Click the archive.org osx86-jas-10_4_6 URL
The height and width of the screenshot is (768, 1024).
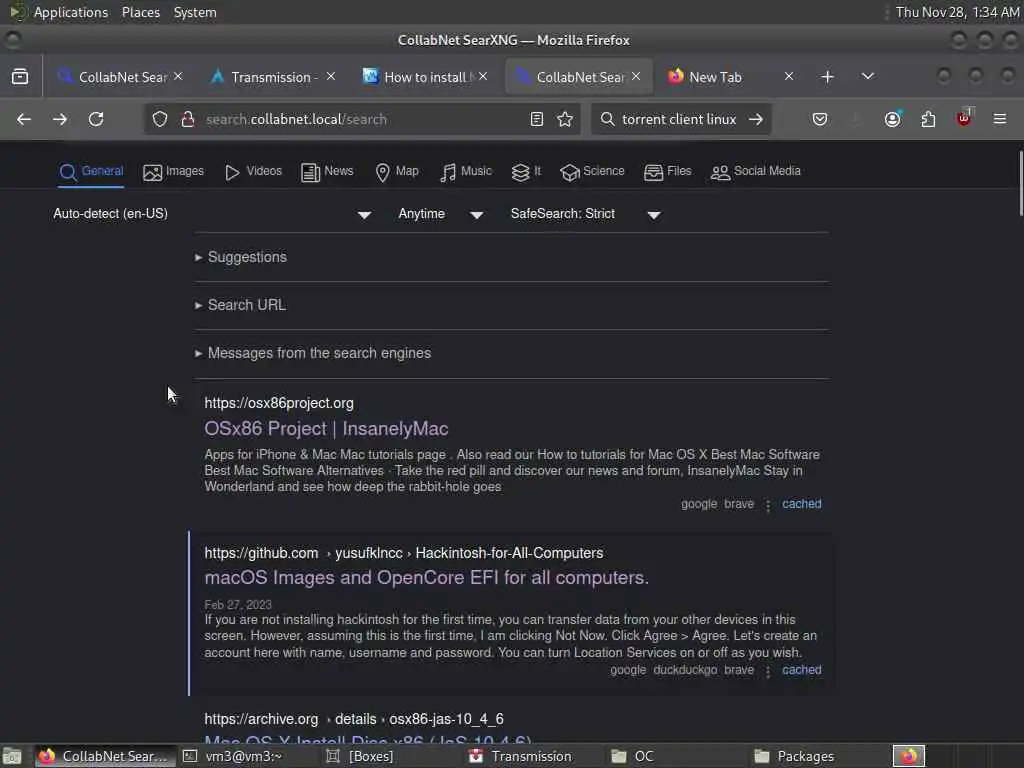354,719
